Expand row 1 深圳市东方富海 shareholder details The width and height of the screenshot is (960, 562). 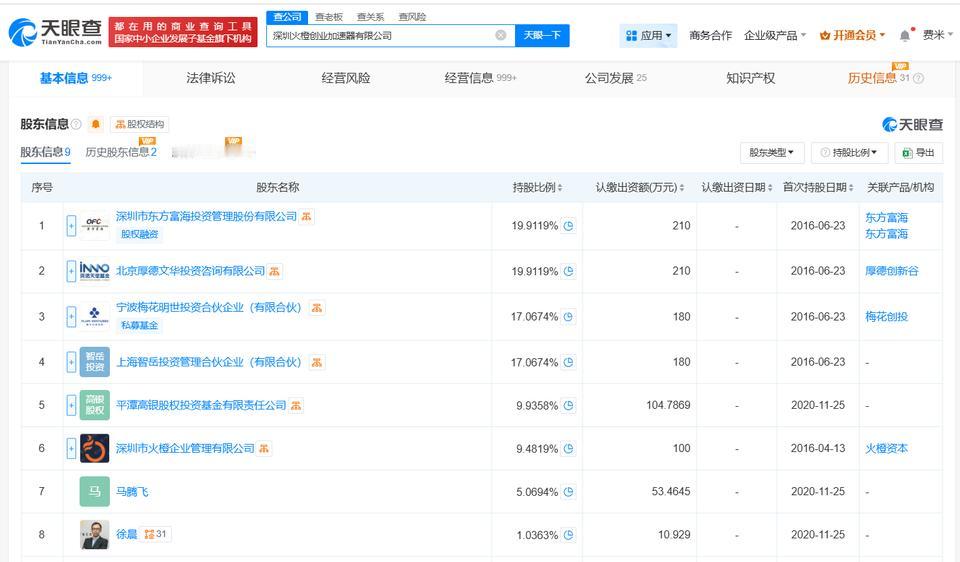[71, 226]
